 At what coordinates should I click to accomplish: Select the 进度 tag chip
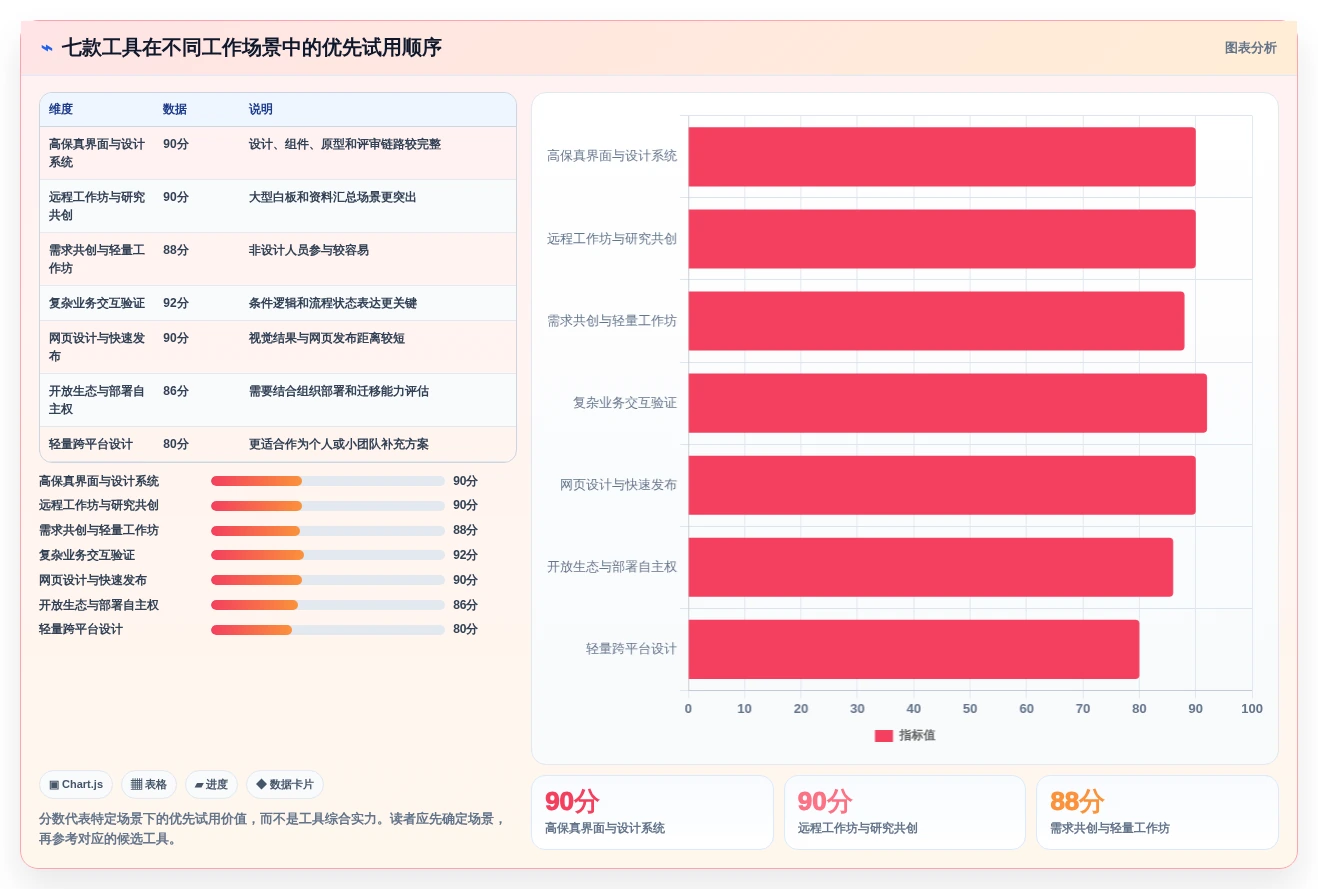pyautogui.click(x=211, y=785)
